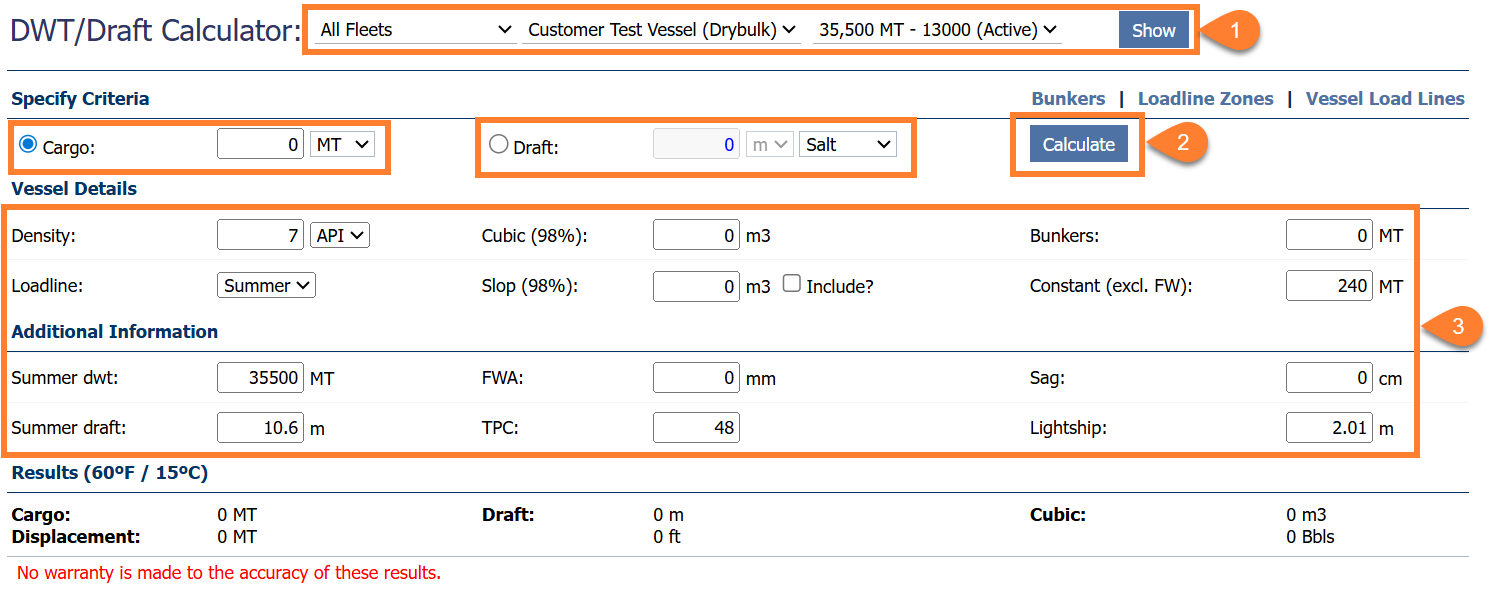The width and height of the screenshot is (1490, 590).
Task: Enable the Slop Include checkbox
Action: tap(791, 285)
